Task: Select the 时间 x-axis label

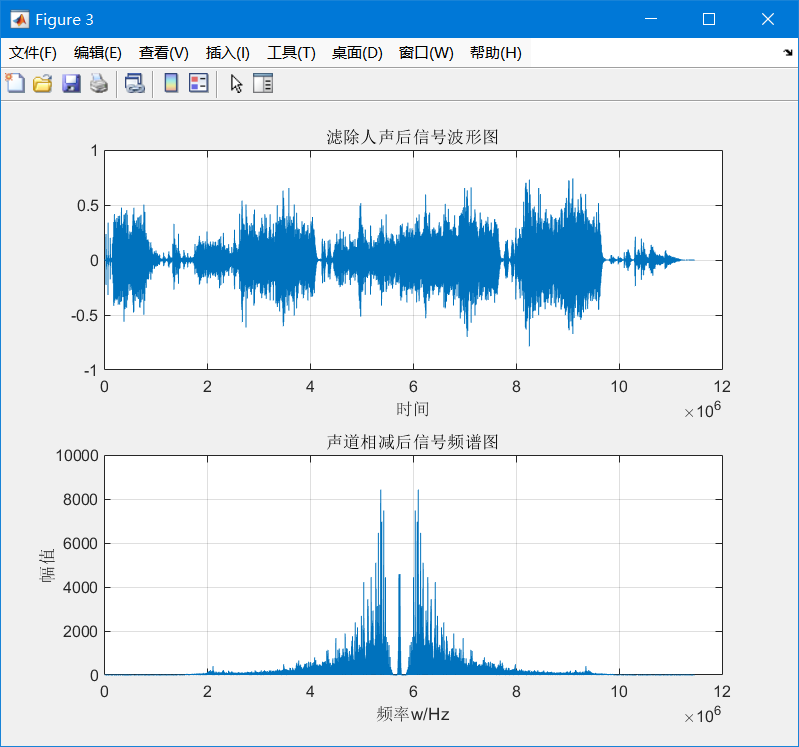Action: click(x=413, y=409)
